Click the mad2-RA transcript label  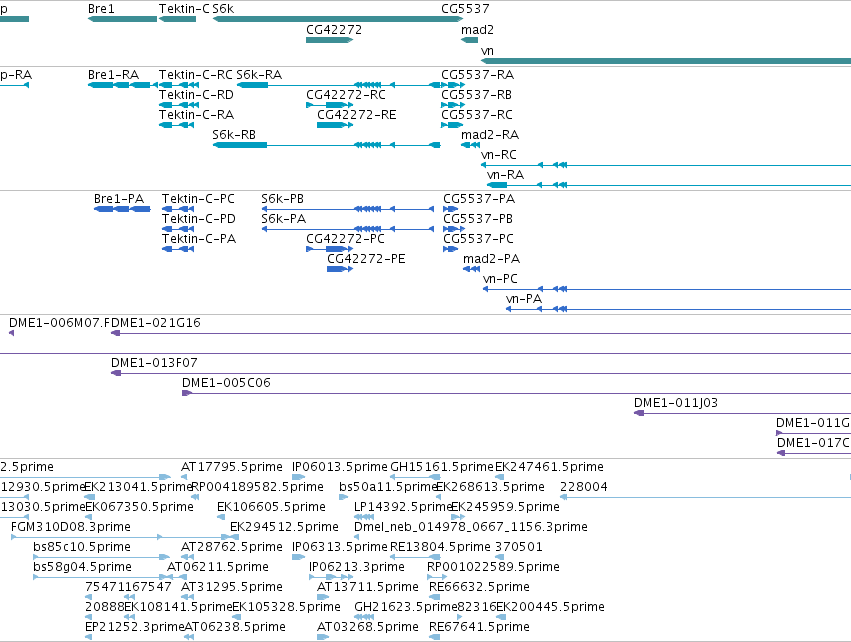coord(490,135)
